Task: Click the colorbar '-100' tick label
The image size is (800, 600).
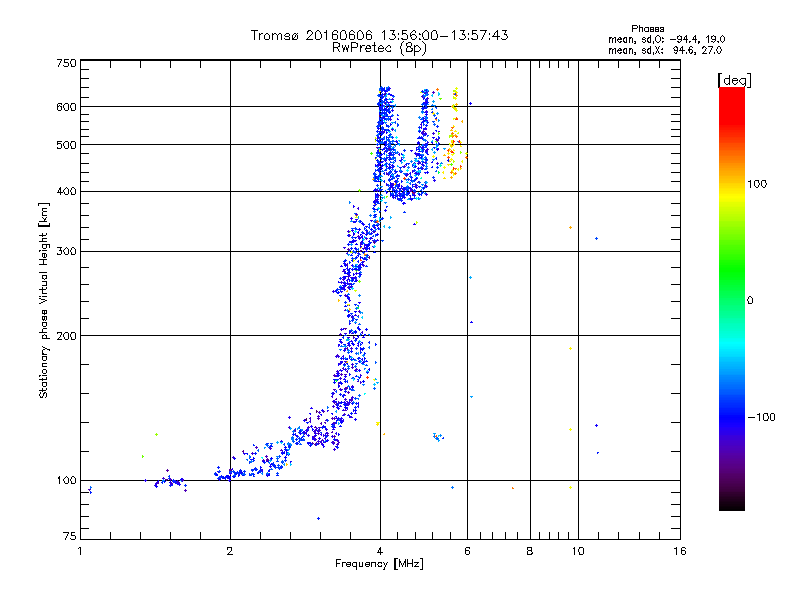Action: [x=761, y=417]
